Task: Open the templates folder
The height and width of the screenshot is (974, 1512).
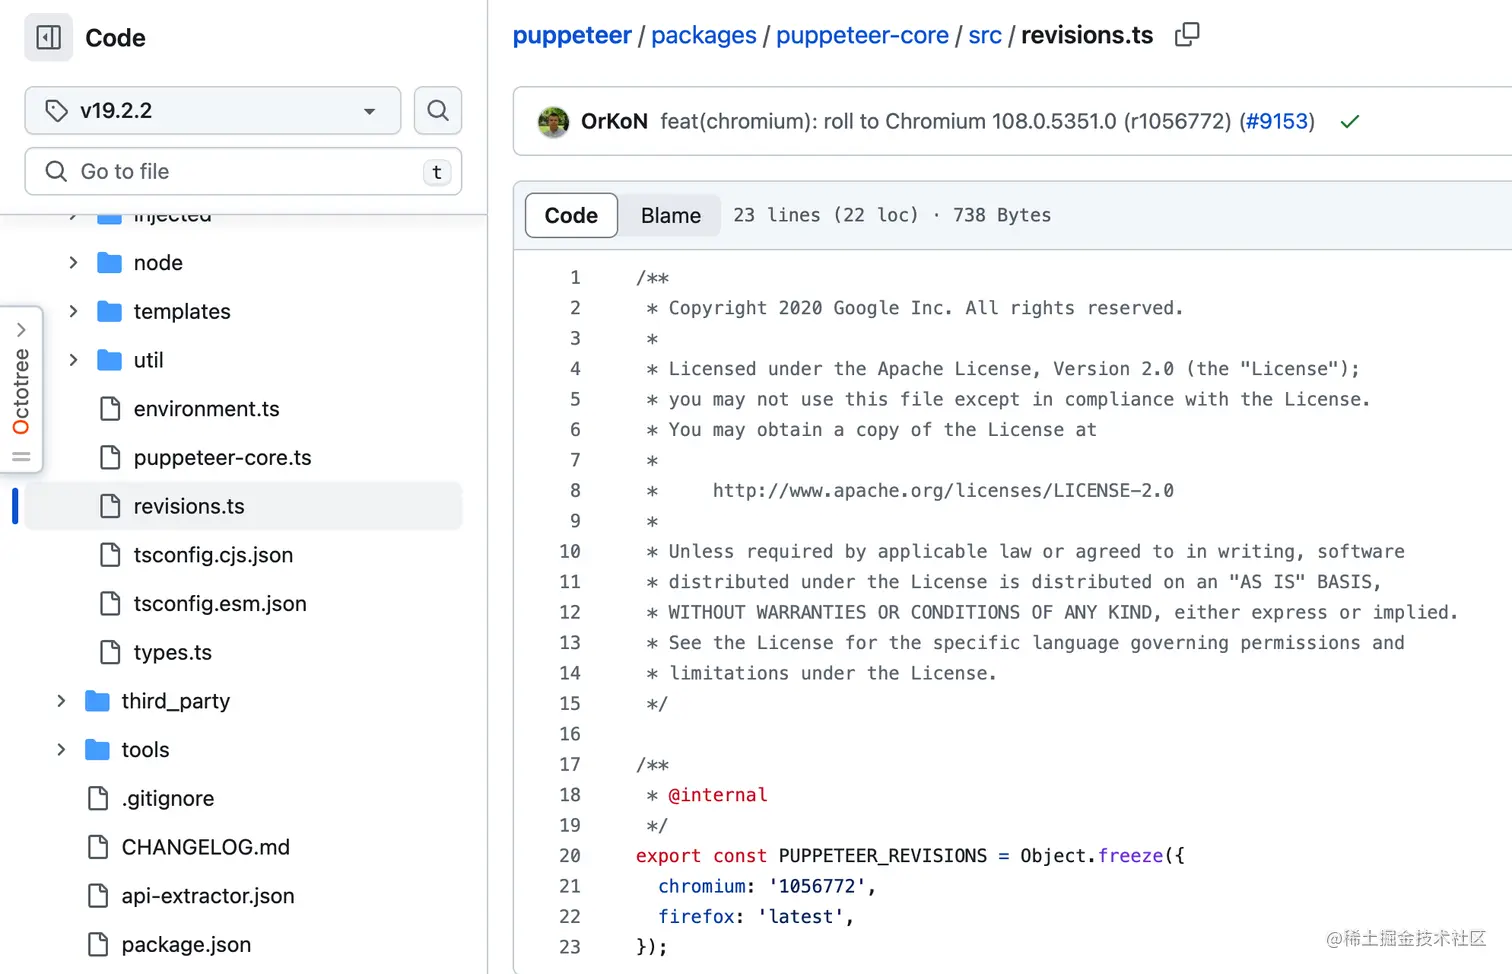Action: 182,312
